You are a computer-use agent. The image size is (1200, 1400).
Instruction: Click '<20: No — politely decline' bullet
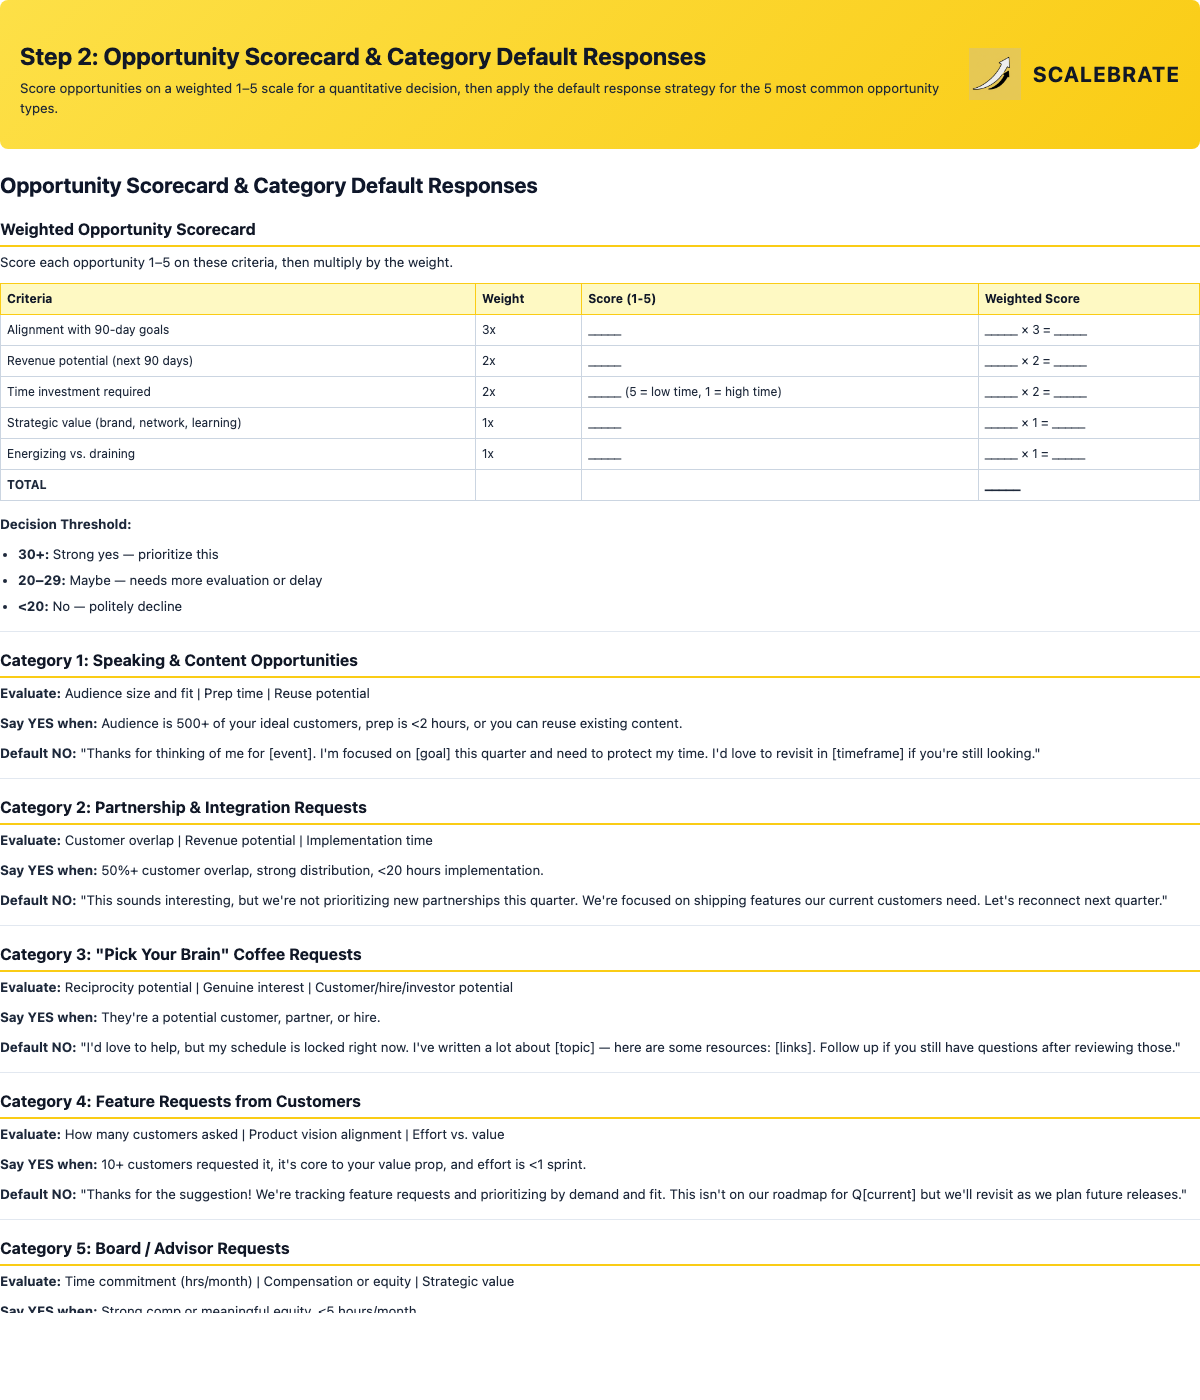click(x=100, y=606)
